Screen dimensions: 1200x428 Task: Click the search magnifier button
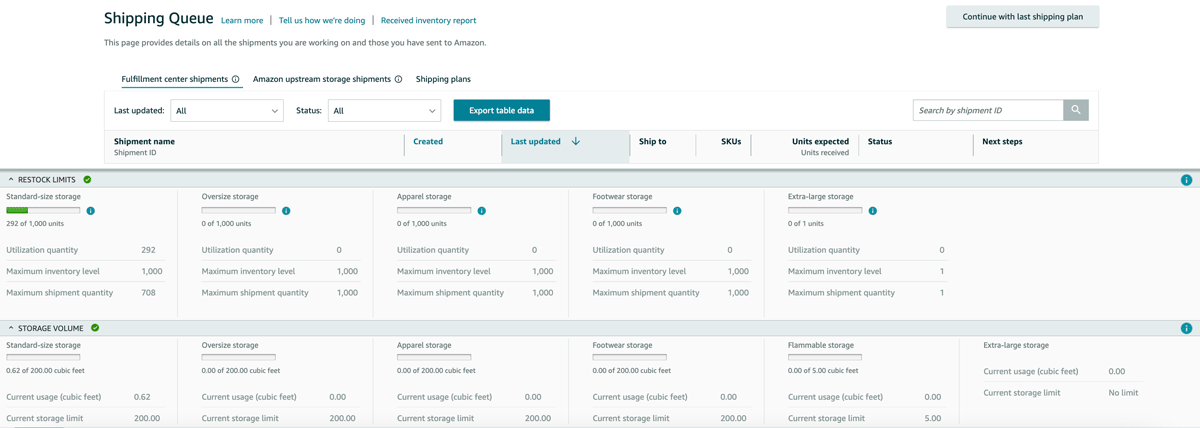(x=1076, y=110)
